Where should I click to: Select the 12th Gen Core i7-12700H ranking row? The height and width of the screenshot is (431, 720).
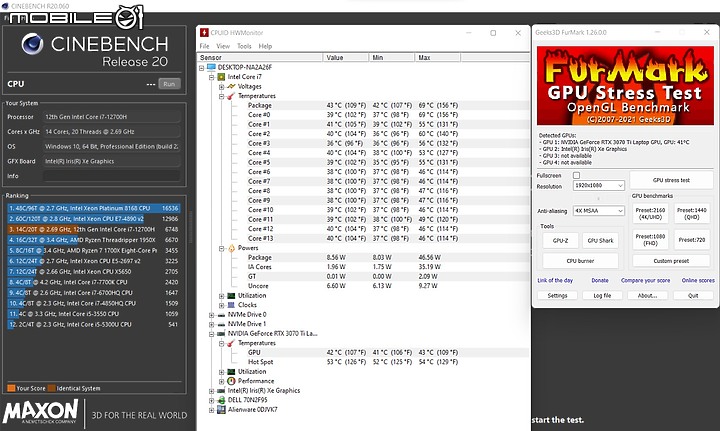click(94, 229)
